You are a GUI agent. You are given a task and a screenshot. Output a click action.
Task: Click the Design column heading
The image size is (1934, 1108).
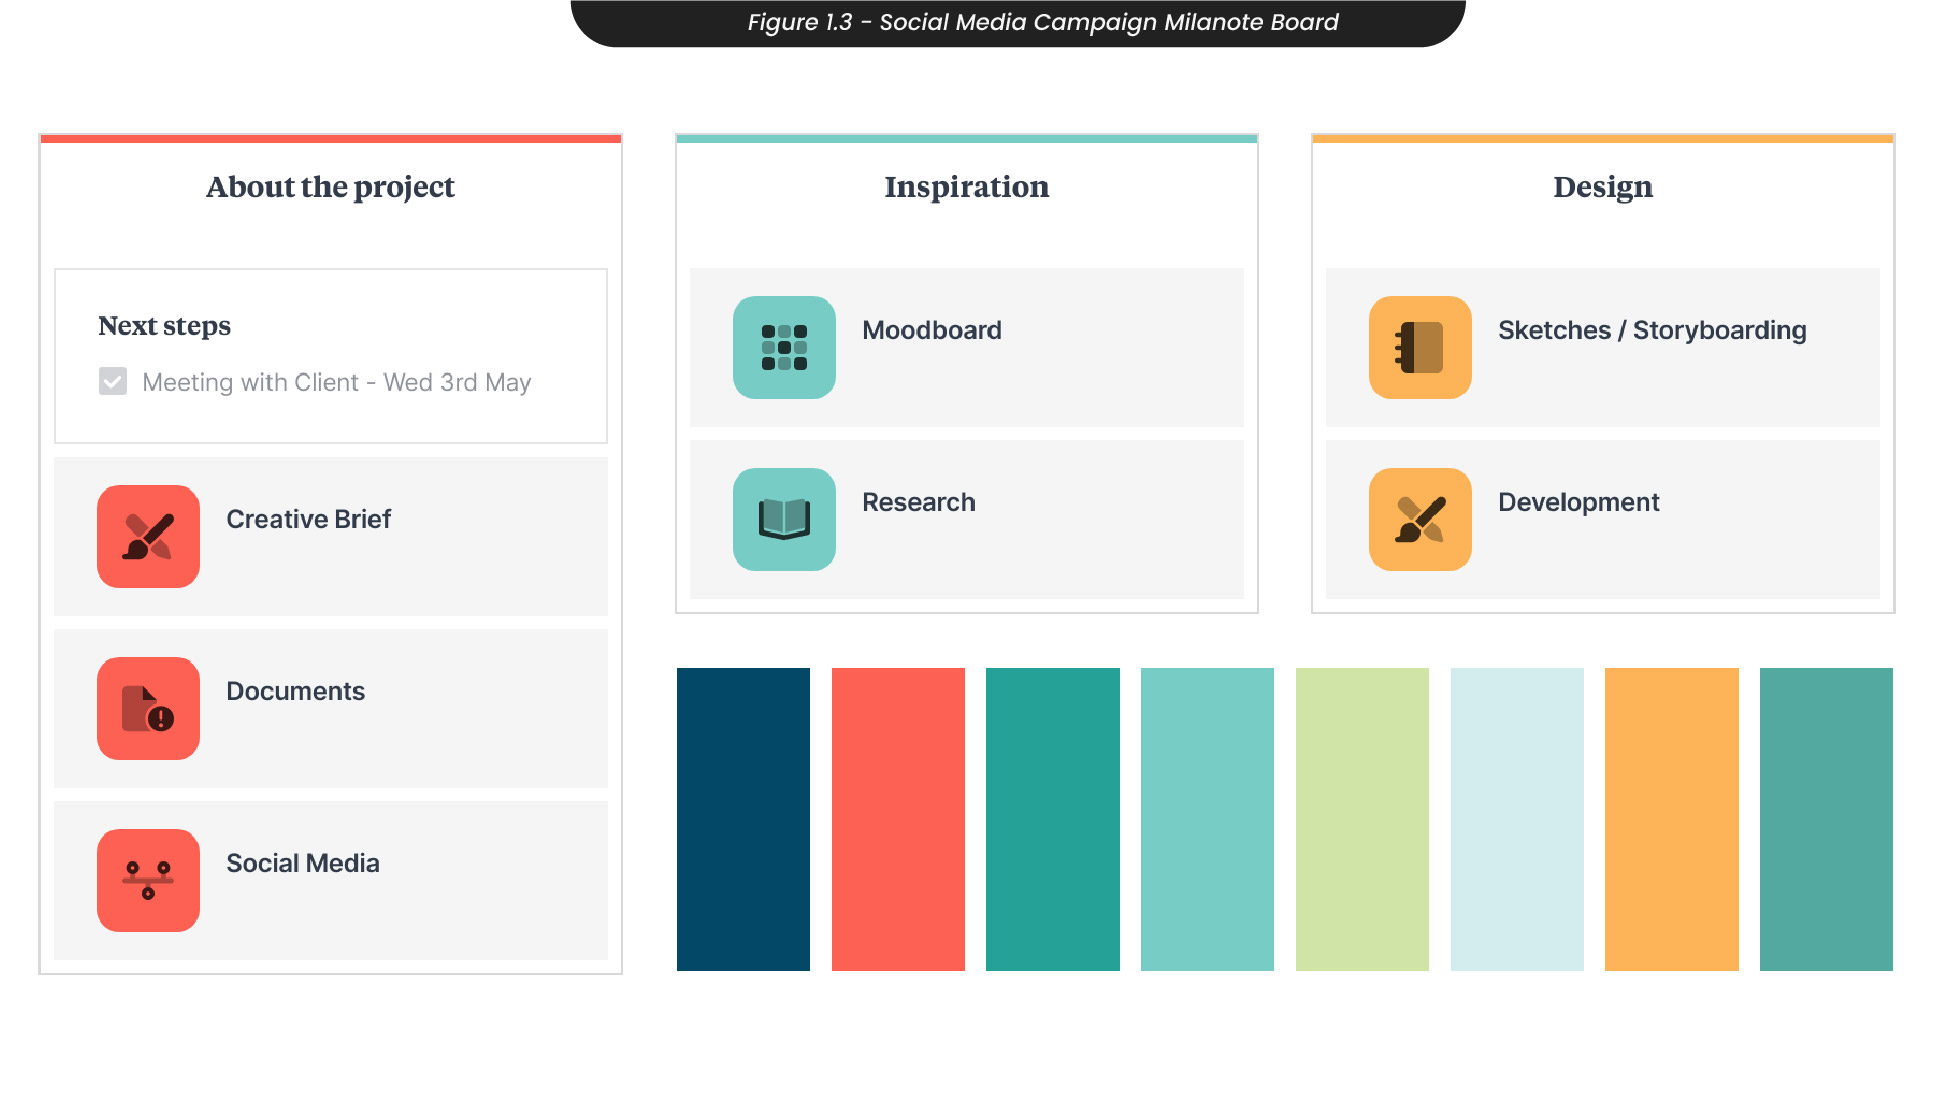(x=1602, y=187)
